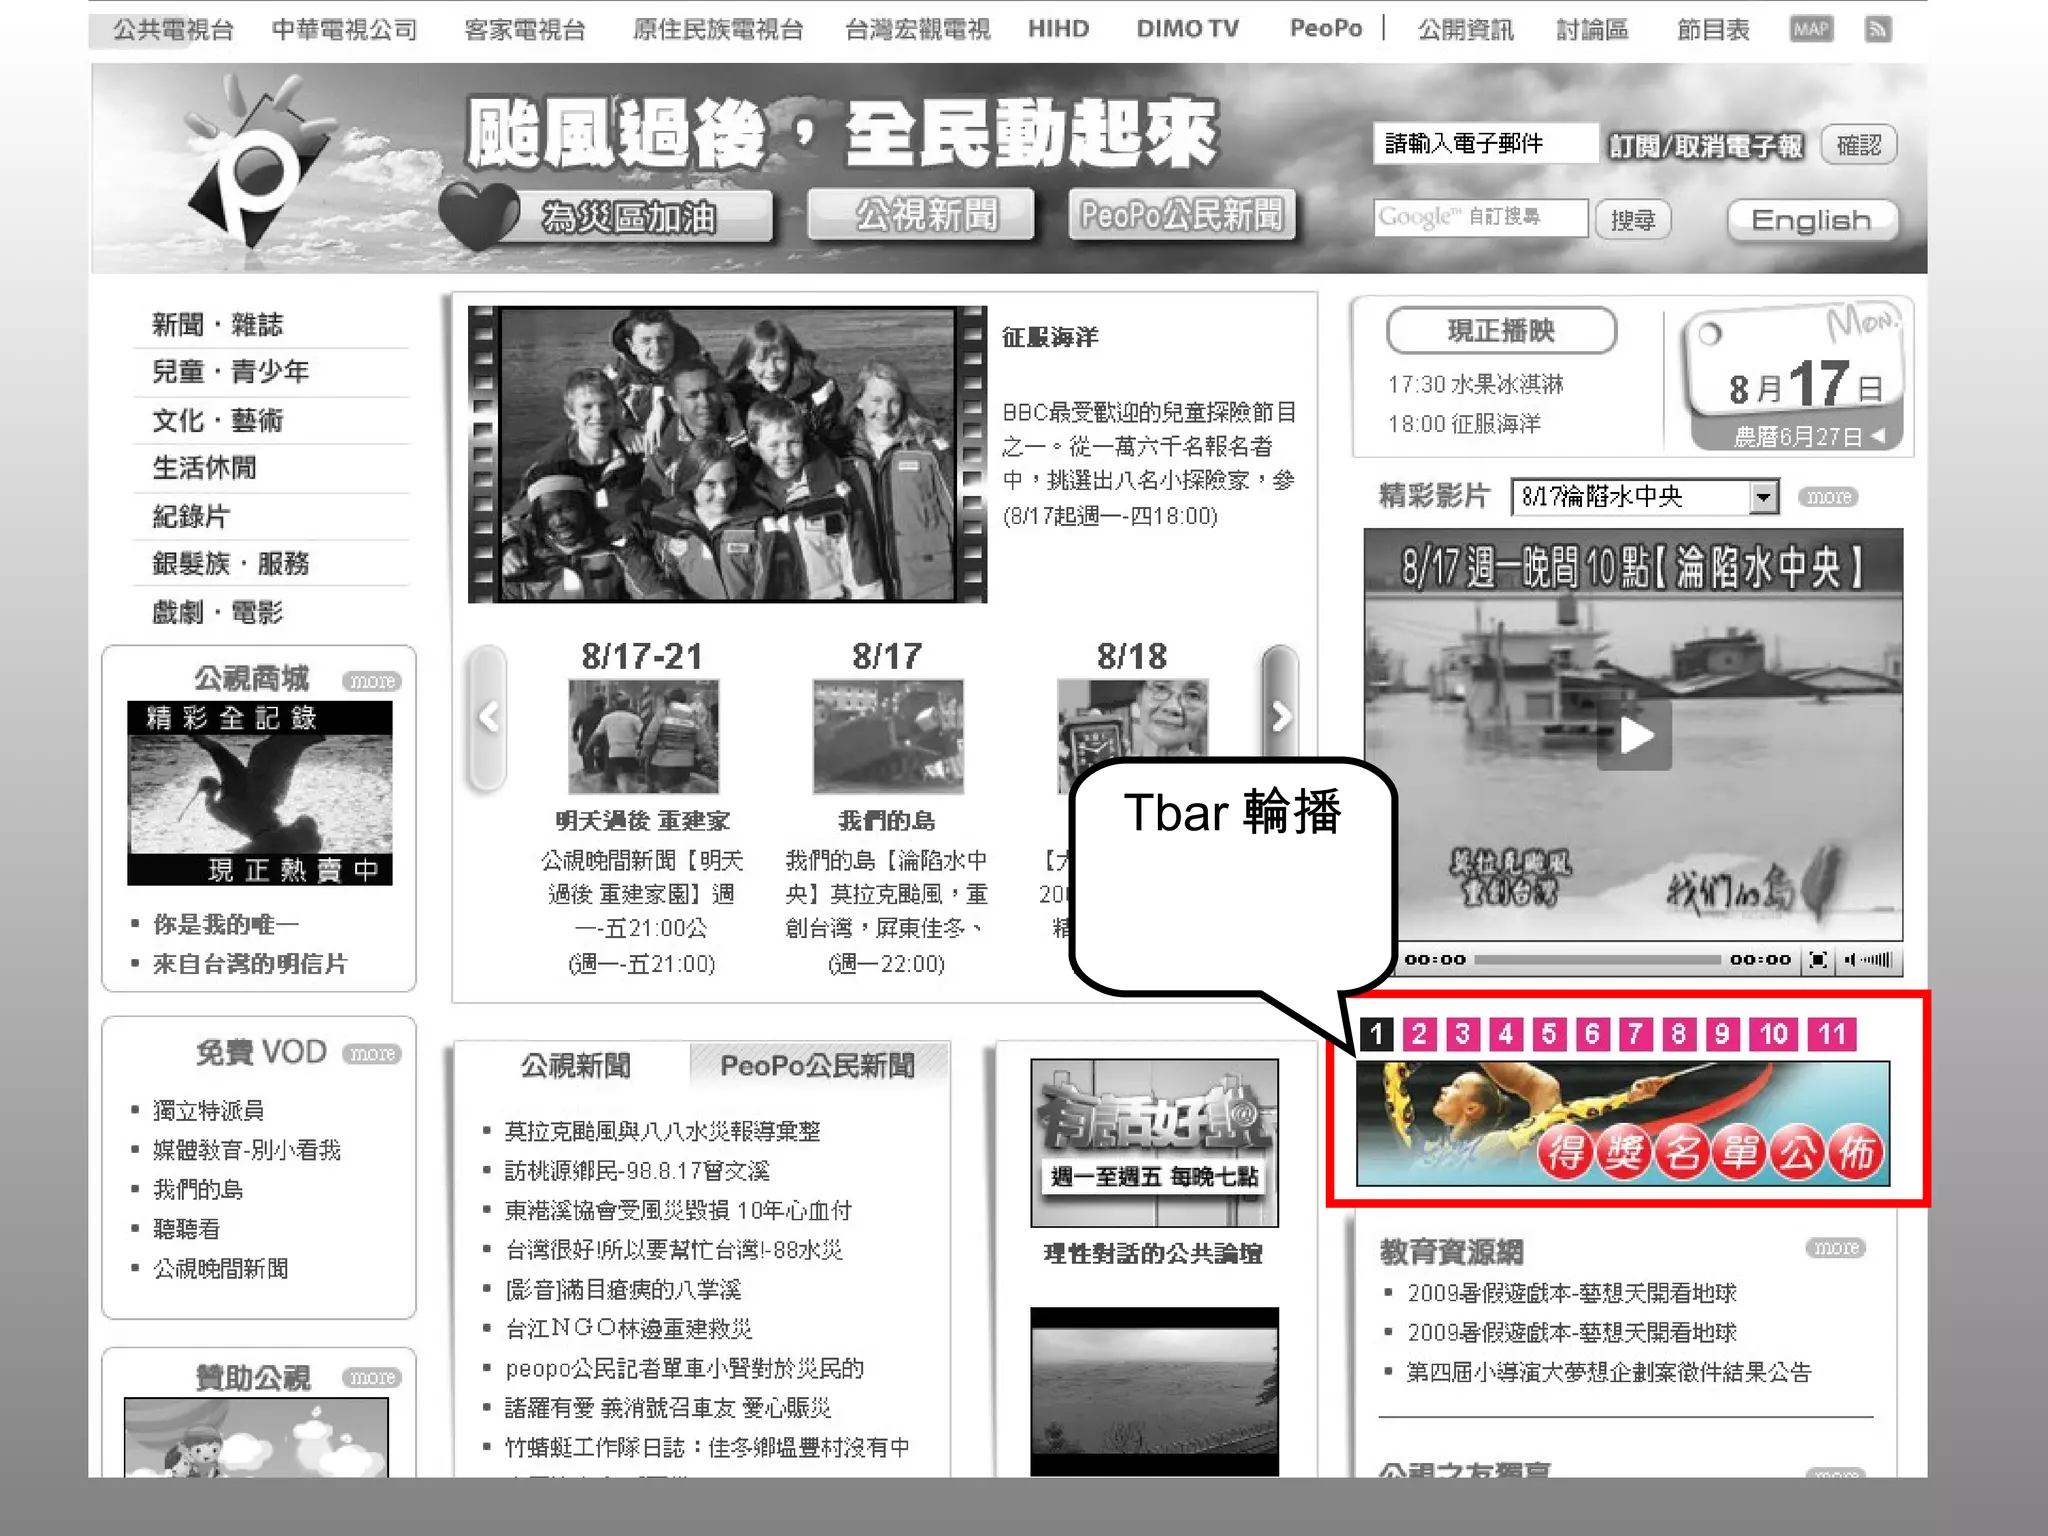The width and height of the screenshot is (2048, 1536).
Task: Open the 有話好說 program image
Action: 1154,1143
